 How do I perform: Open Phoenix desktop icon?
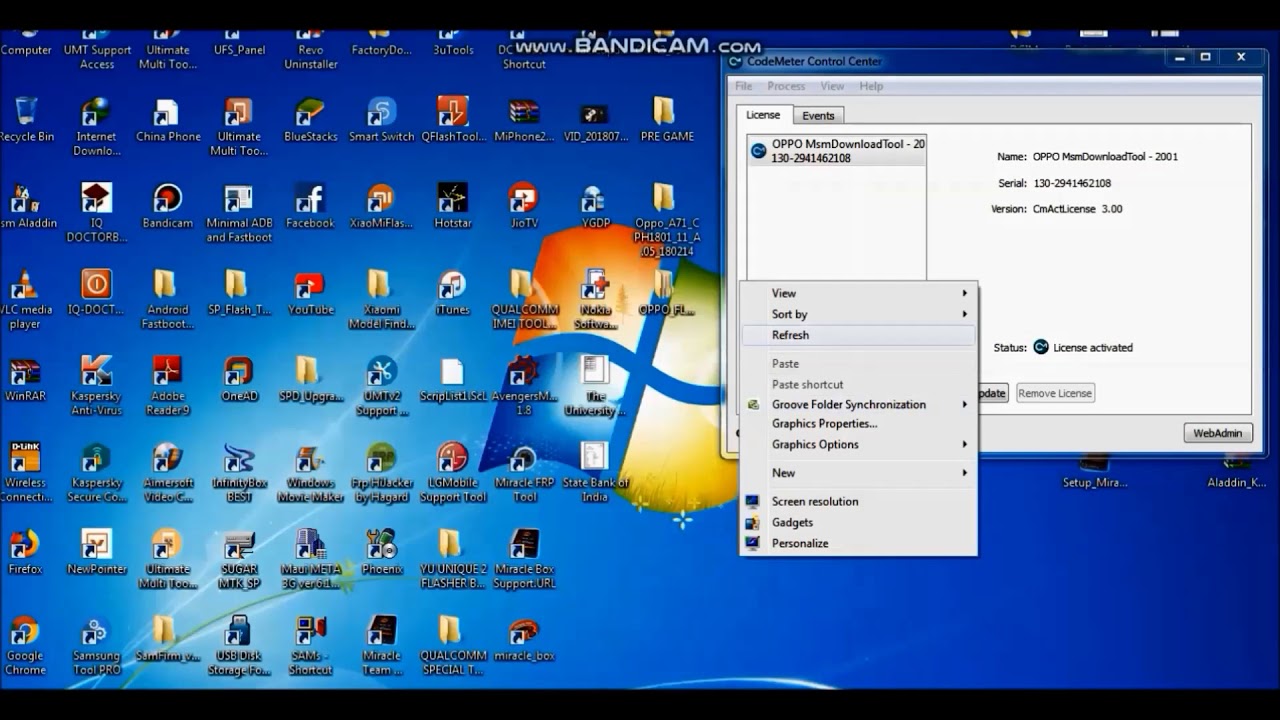tap(381, 552)
